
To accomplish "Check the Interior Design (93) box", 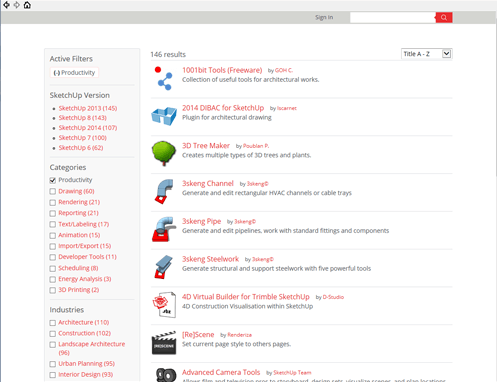I will [x=53, y=375].
